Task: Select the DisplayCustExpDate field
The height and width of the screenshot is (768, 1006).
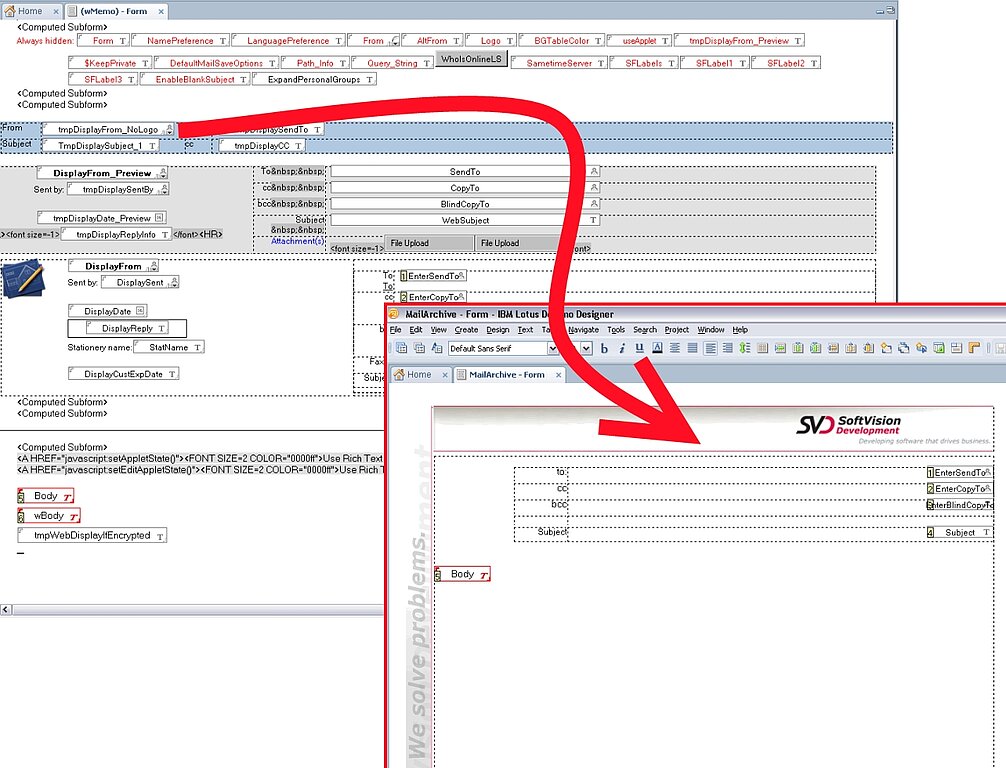Action: [x=123, y=374]
